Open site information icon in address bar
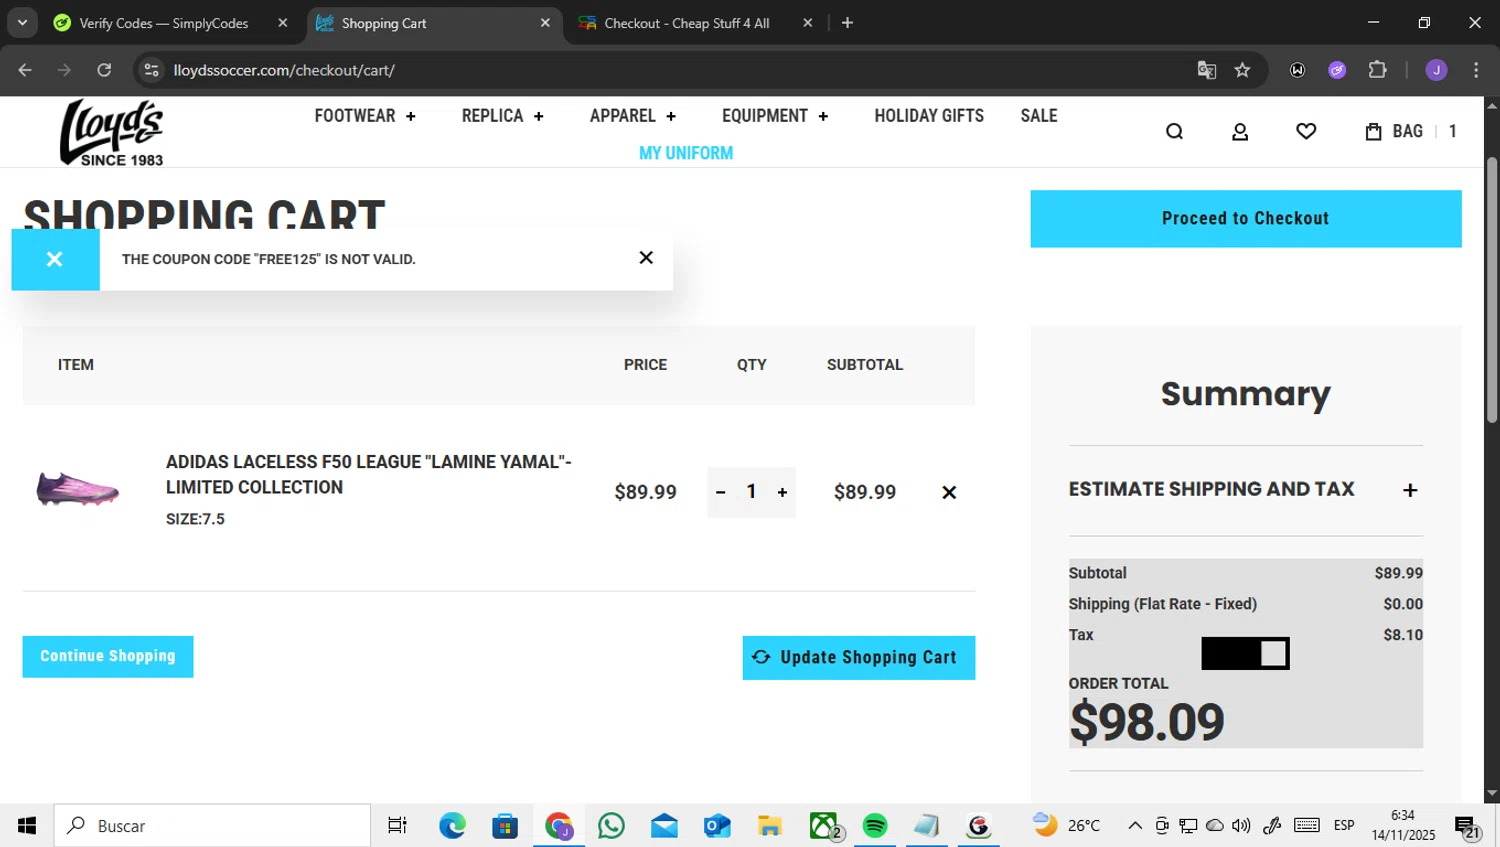1500x847 pixels. click(x=151, y=70)
